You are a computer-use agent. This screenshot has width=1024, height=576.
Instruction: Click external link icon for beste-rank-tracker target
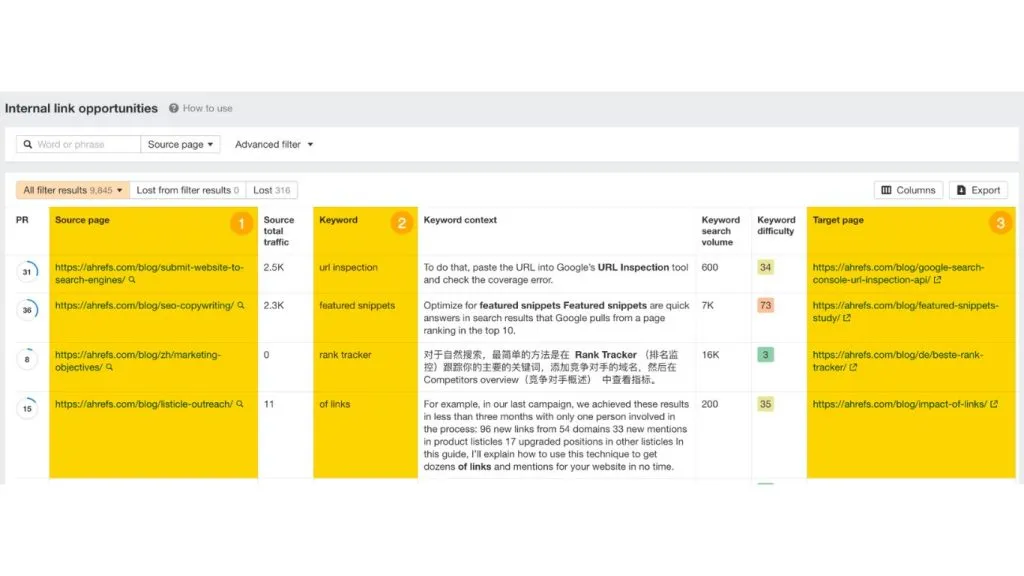click(x=853, y=368)
